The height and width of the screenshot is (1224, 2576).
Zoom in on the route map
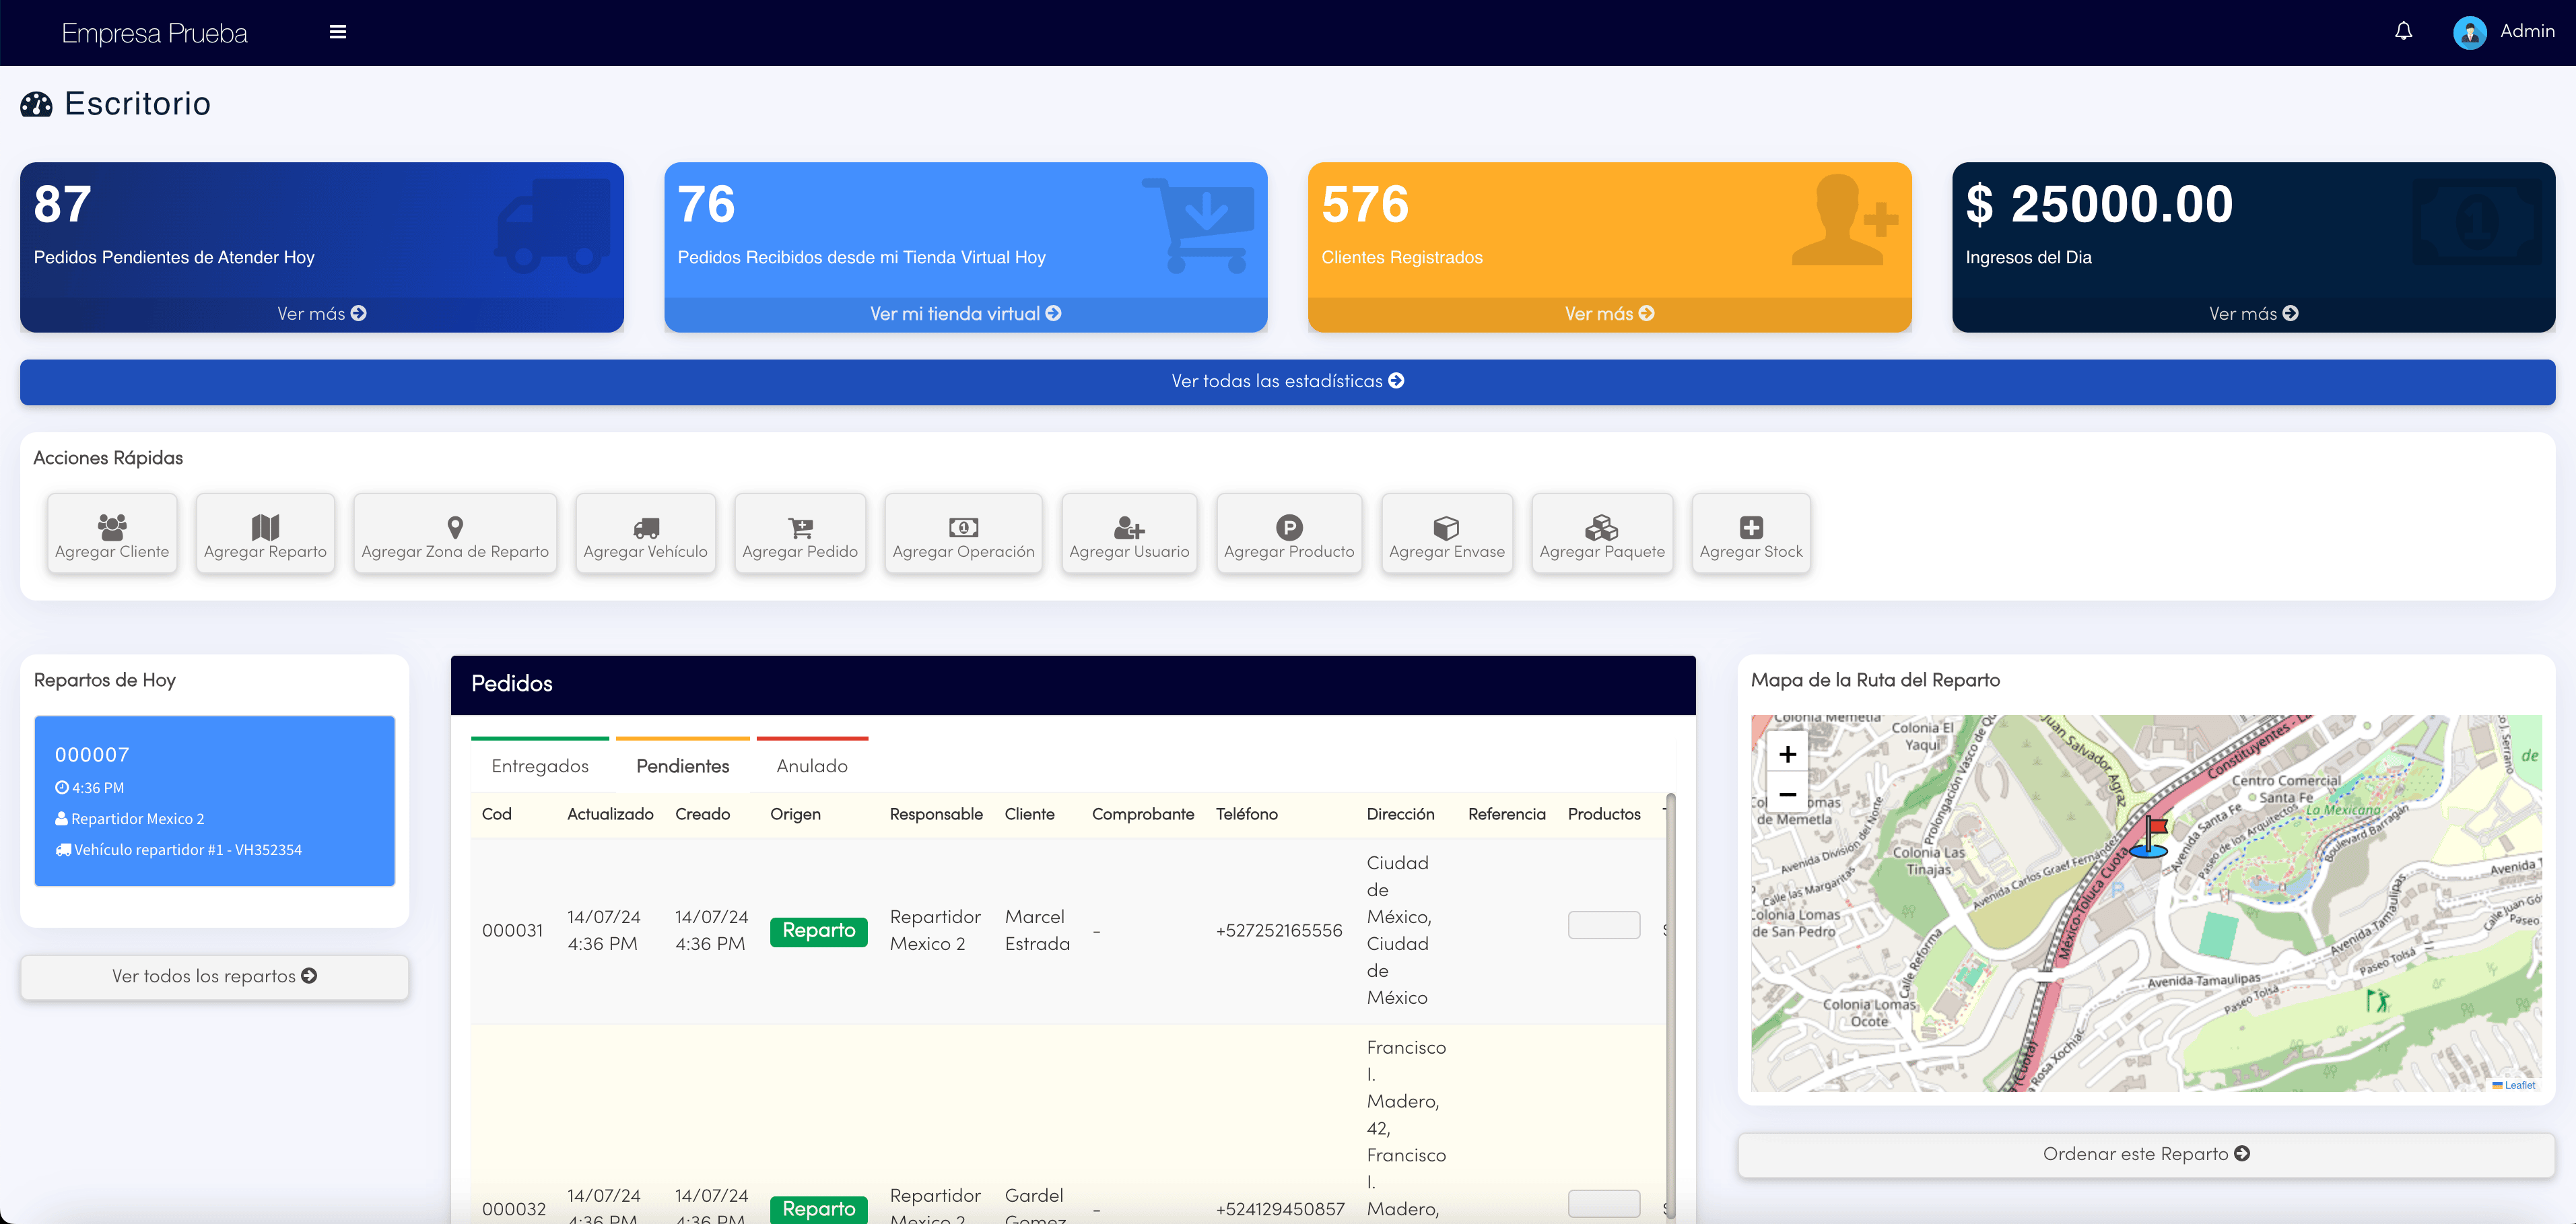click(1787, 753)
